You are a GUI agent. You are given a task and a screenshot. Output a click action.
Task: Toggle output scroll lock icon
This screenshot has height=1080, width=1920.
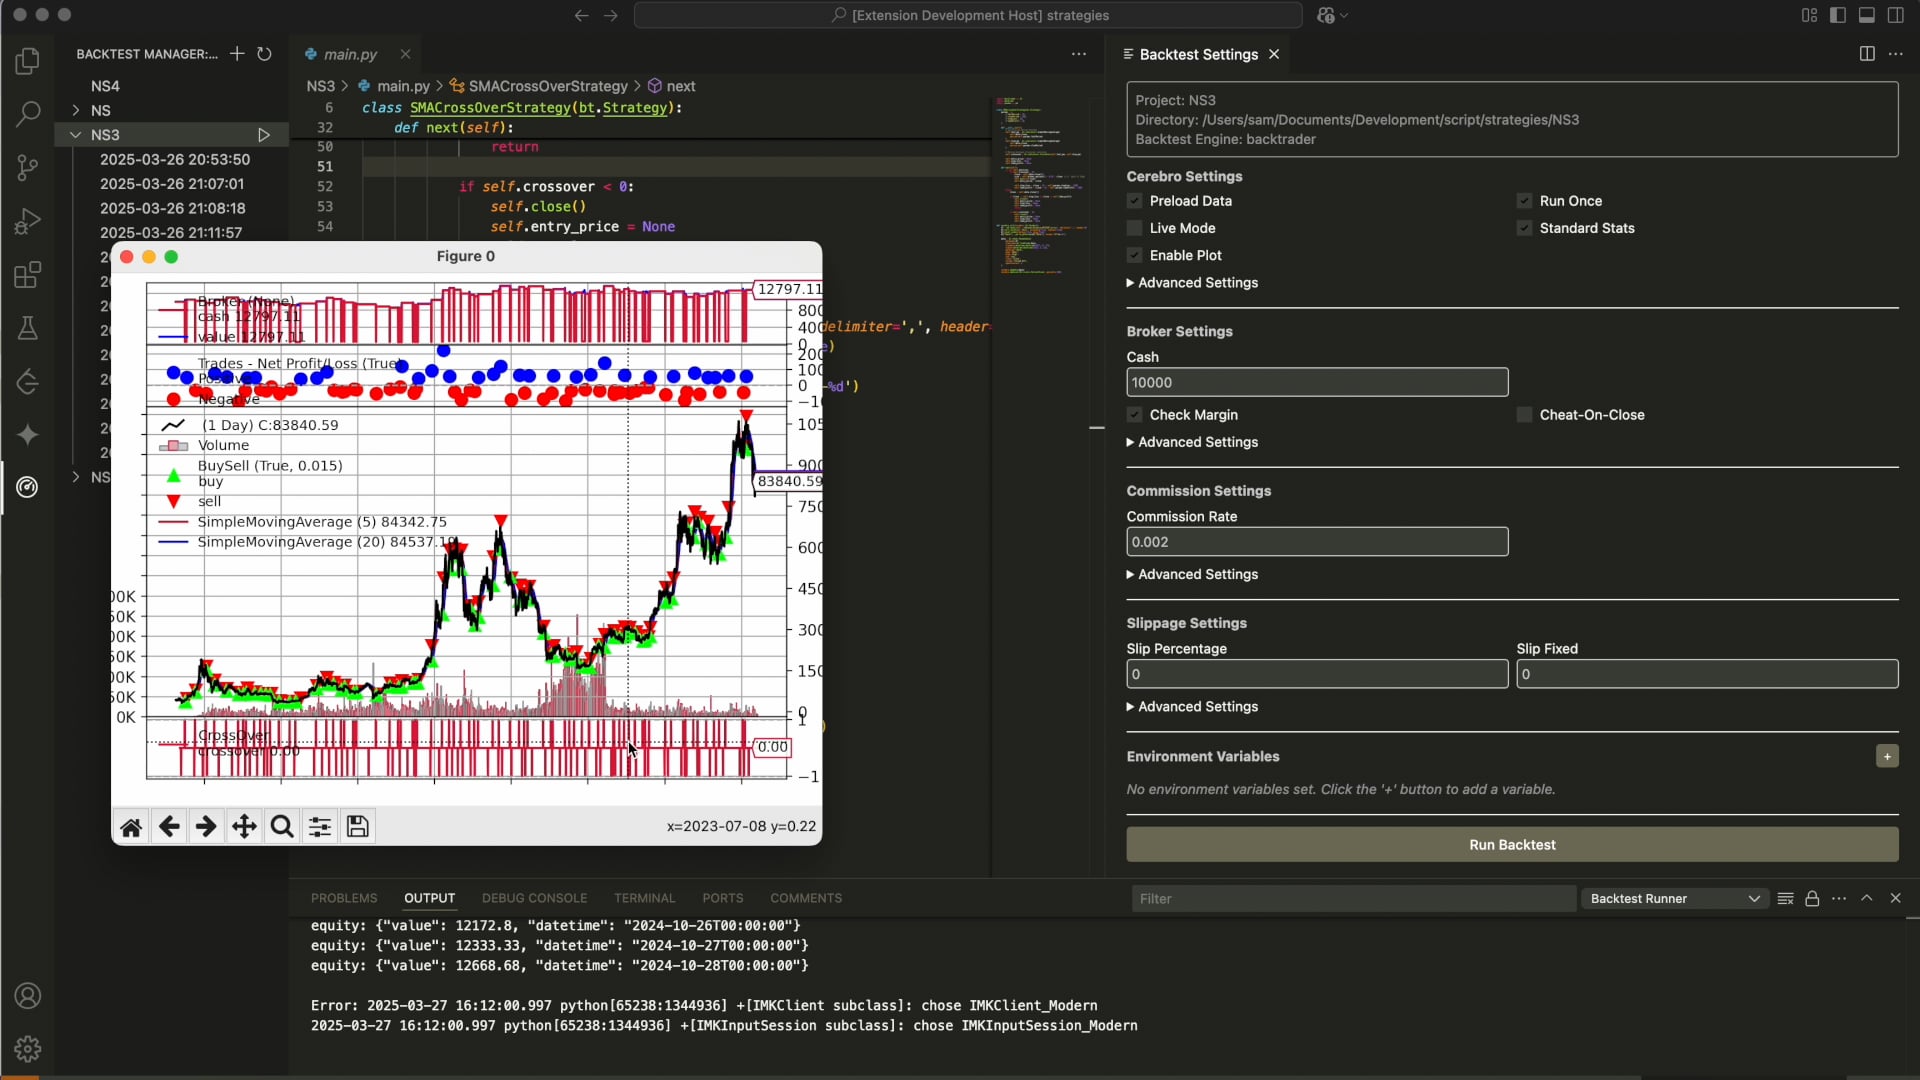pos(1812,899)
